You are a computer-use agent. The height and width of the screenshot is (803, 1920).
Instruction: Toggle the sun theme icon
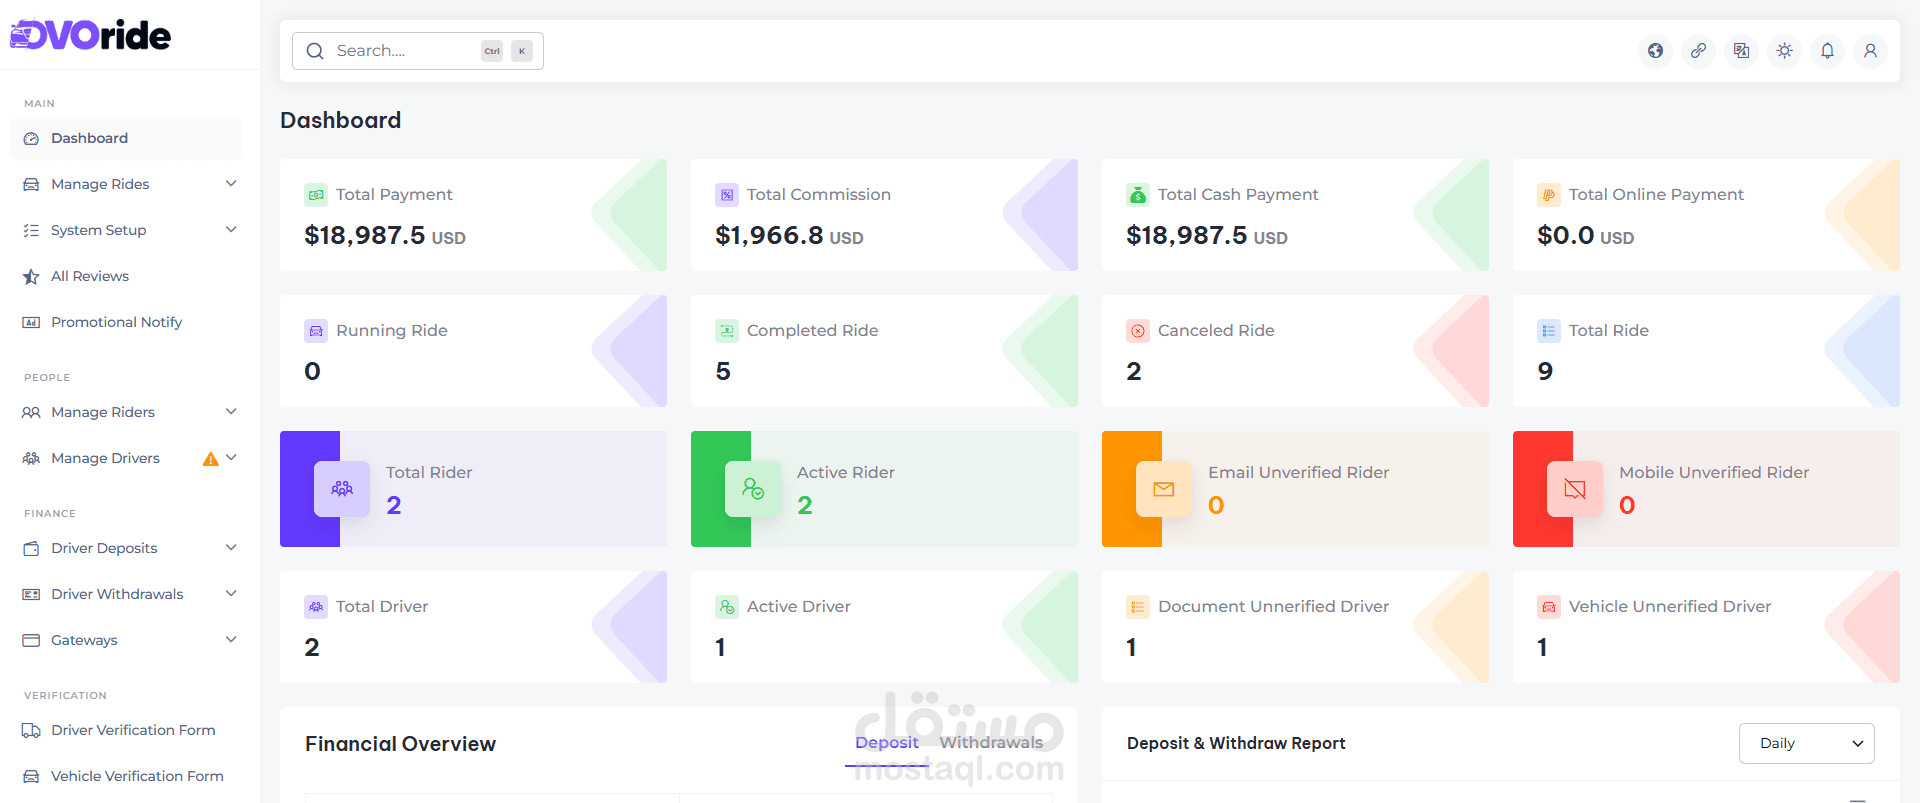pyautogui.click(x=1785, y=51)
